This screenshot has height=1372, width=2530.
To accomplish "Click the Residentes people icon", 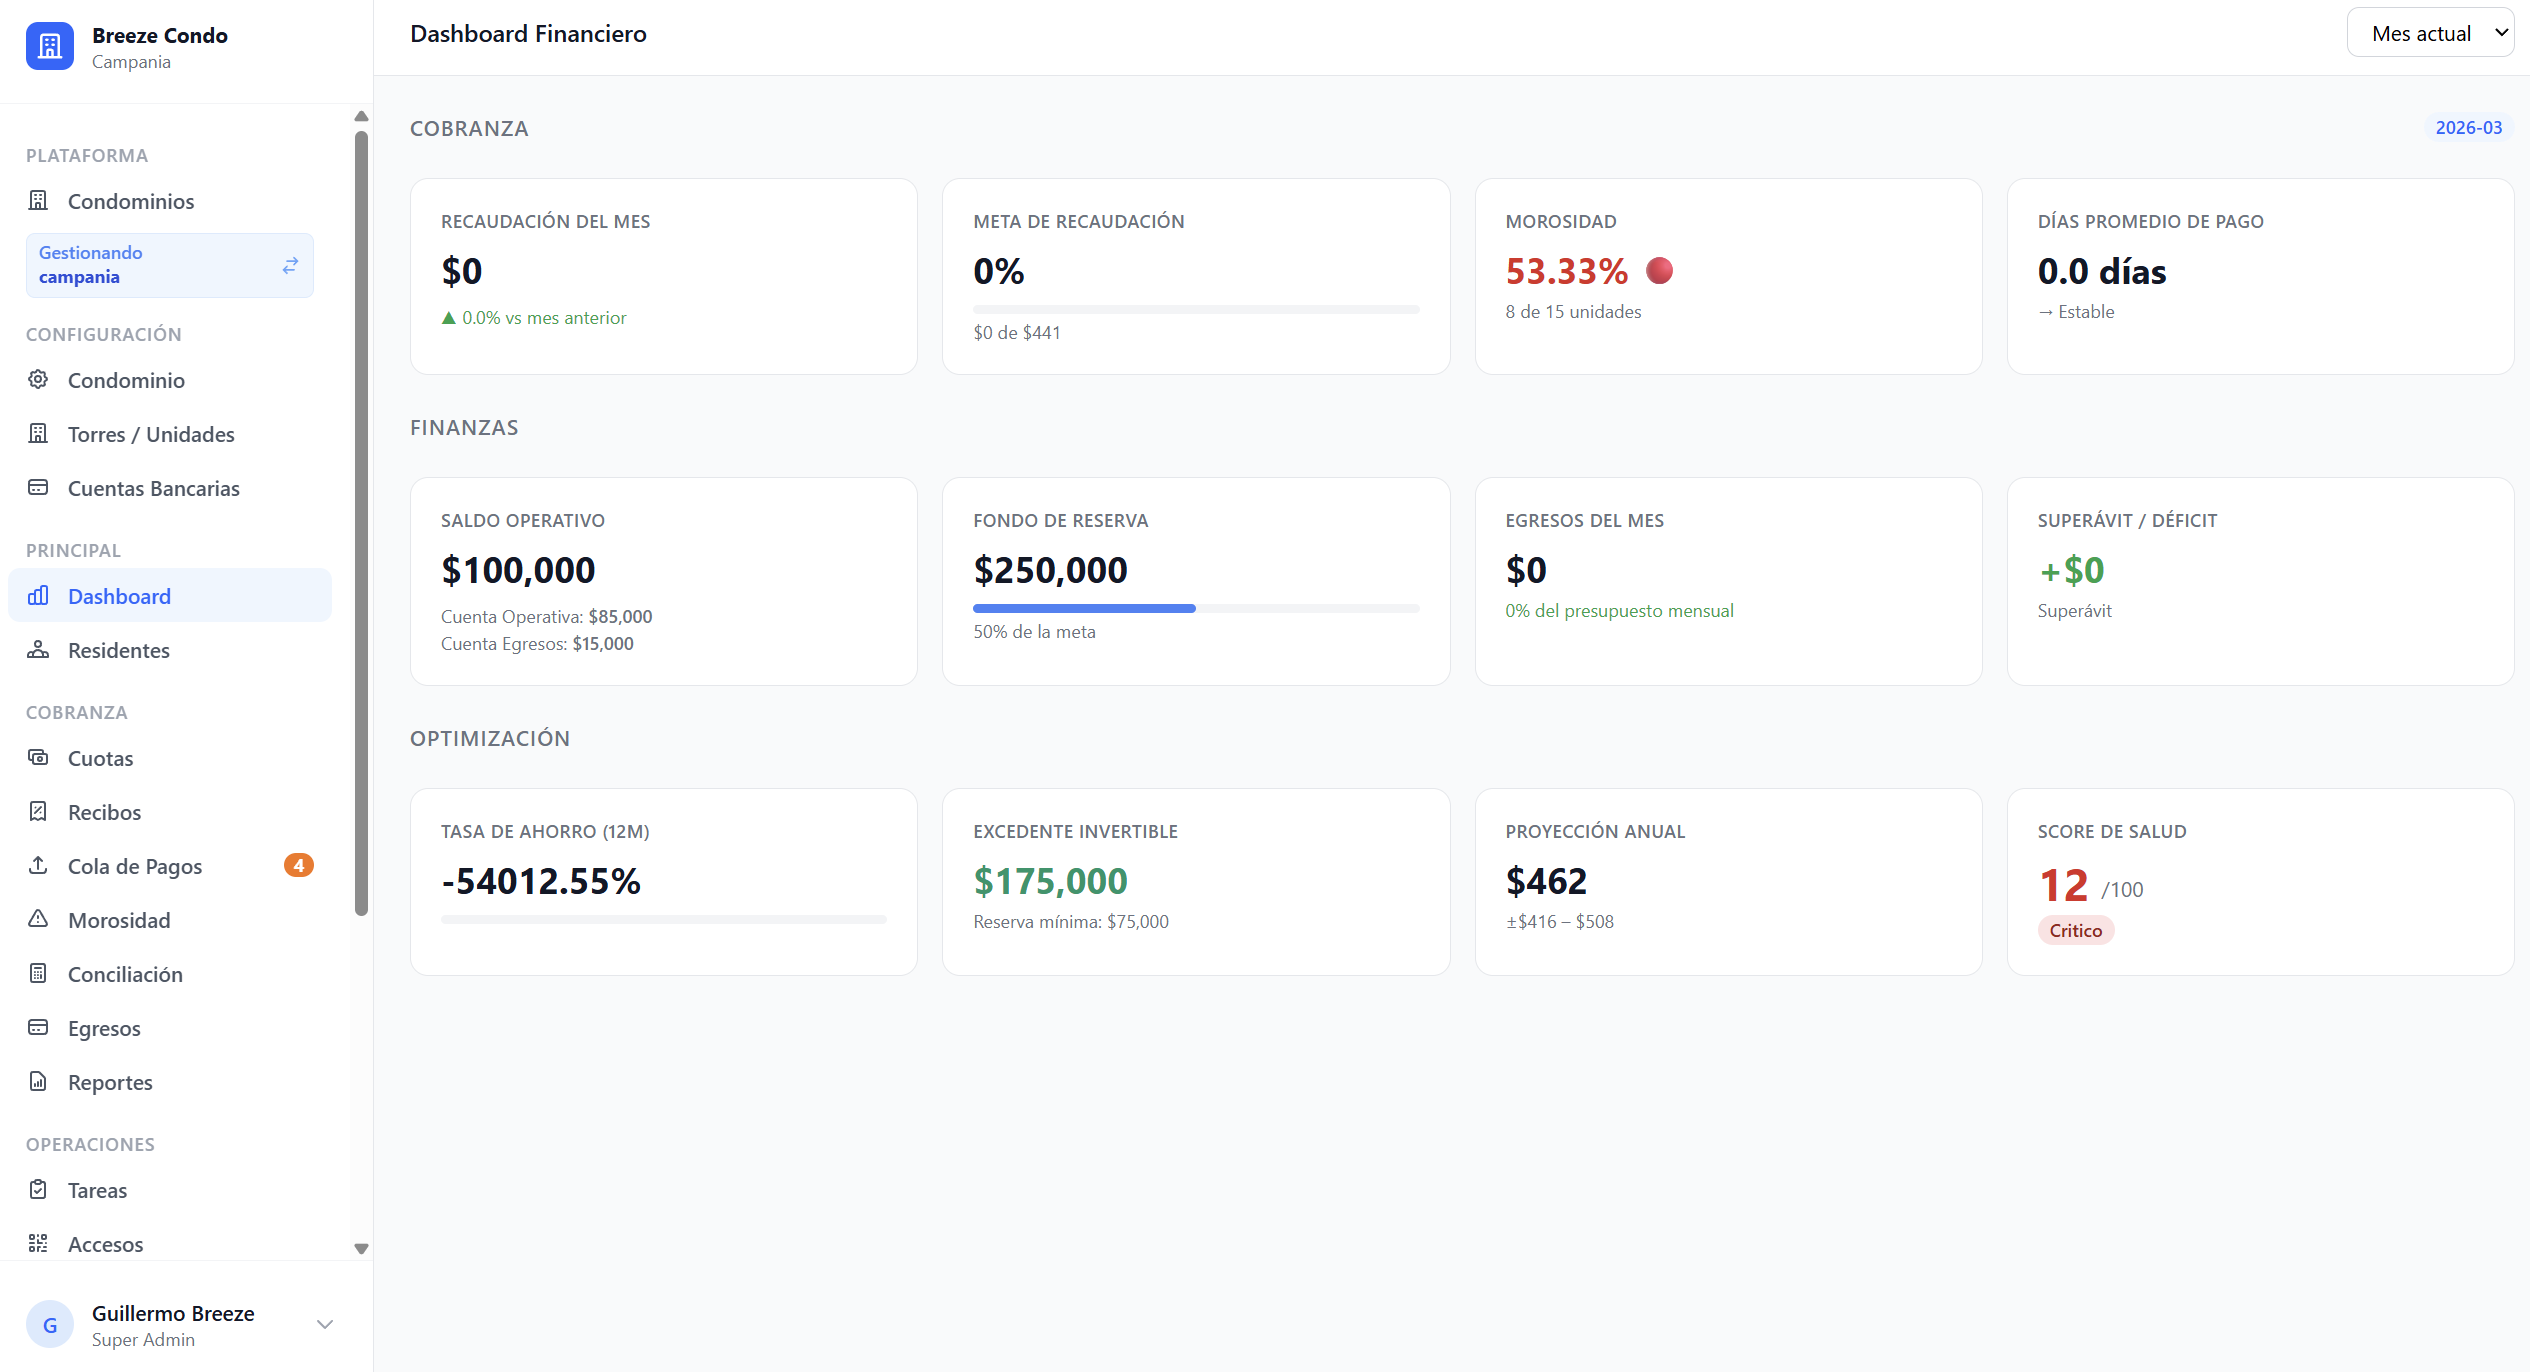I will coord(38,649).
